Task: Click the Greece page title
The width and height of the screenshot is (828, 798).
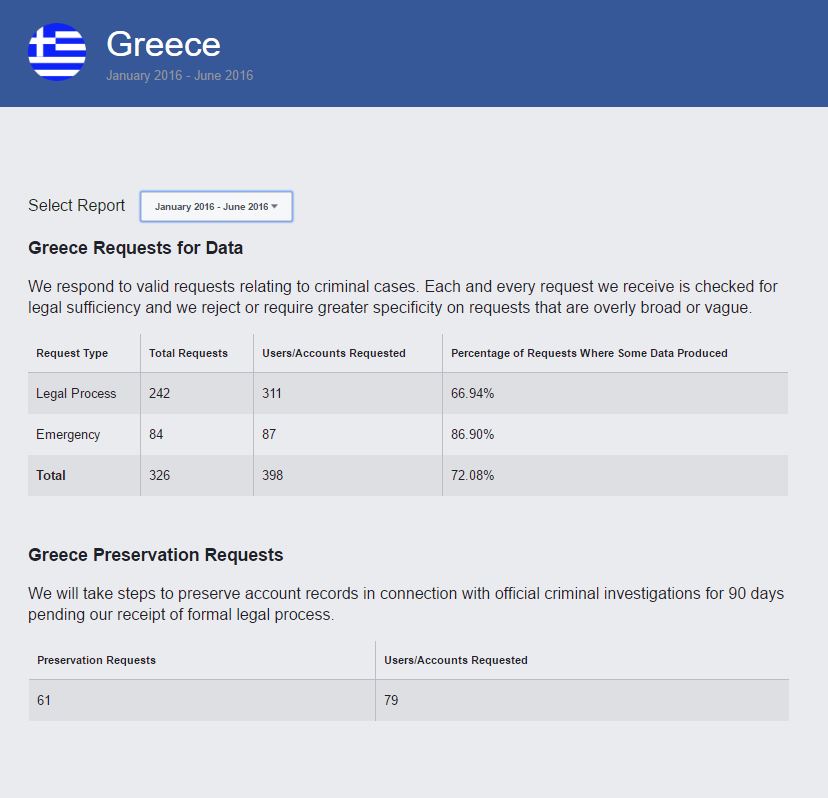Action: (x=163, y=44)
